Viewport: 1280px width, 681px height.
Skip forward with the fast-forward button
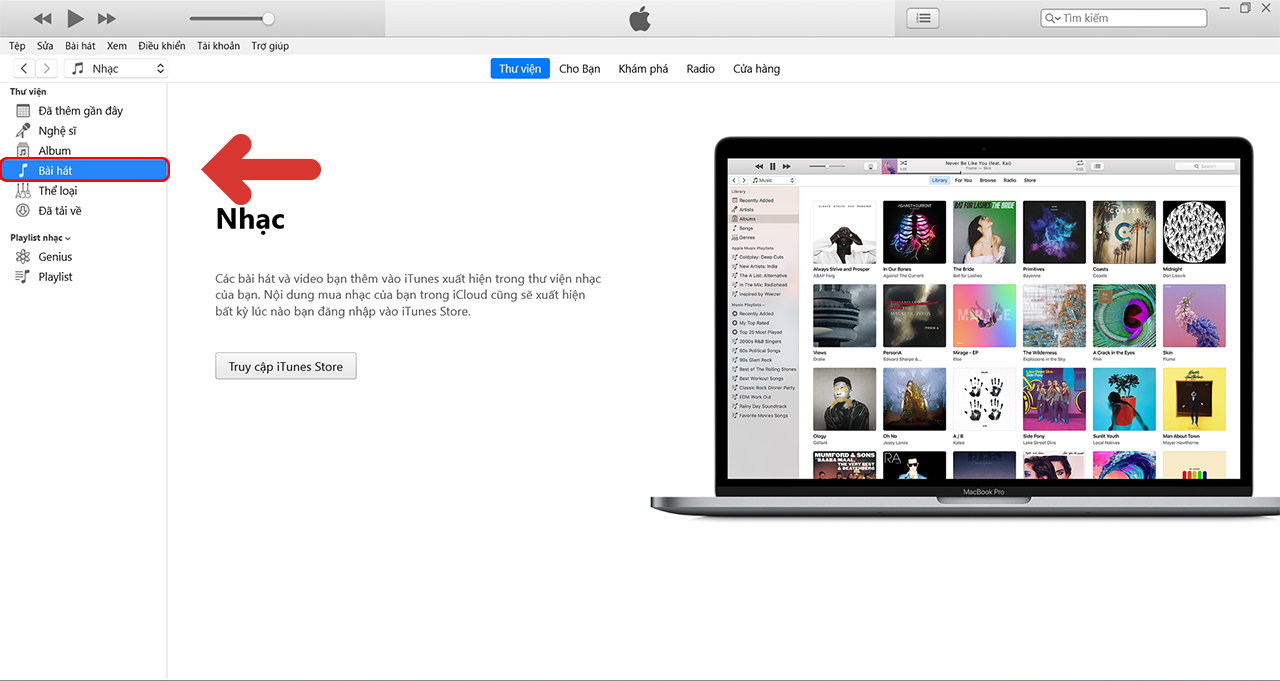pos(106,19)
